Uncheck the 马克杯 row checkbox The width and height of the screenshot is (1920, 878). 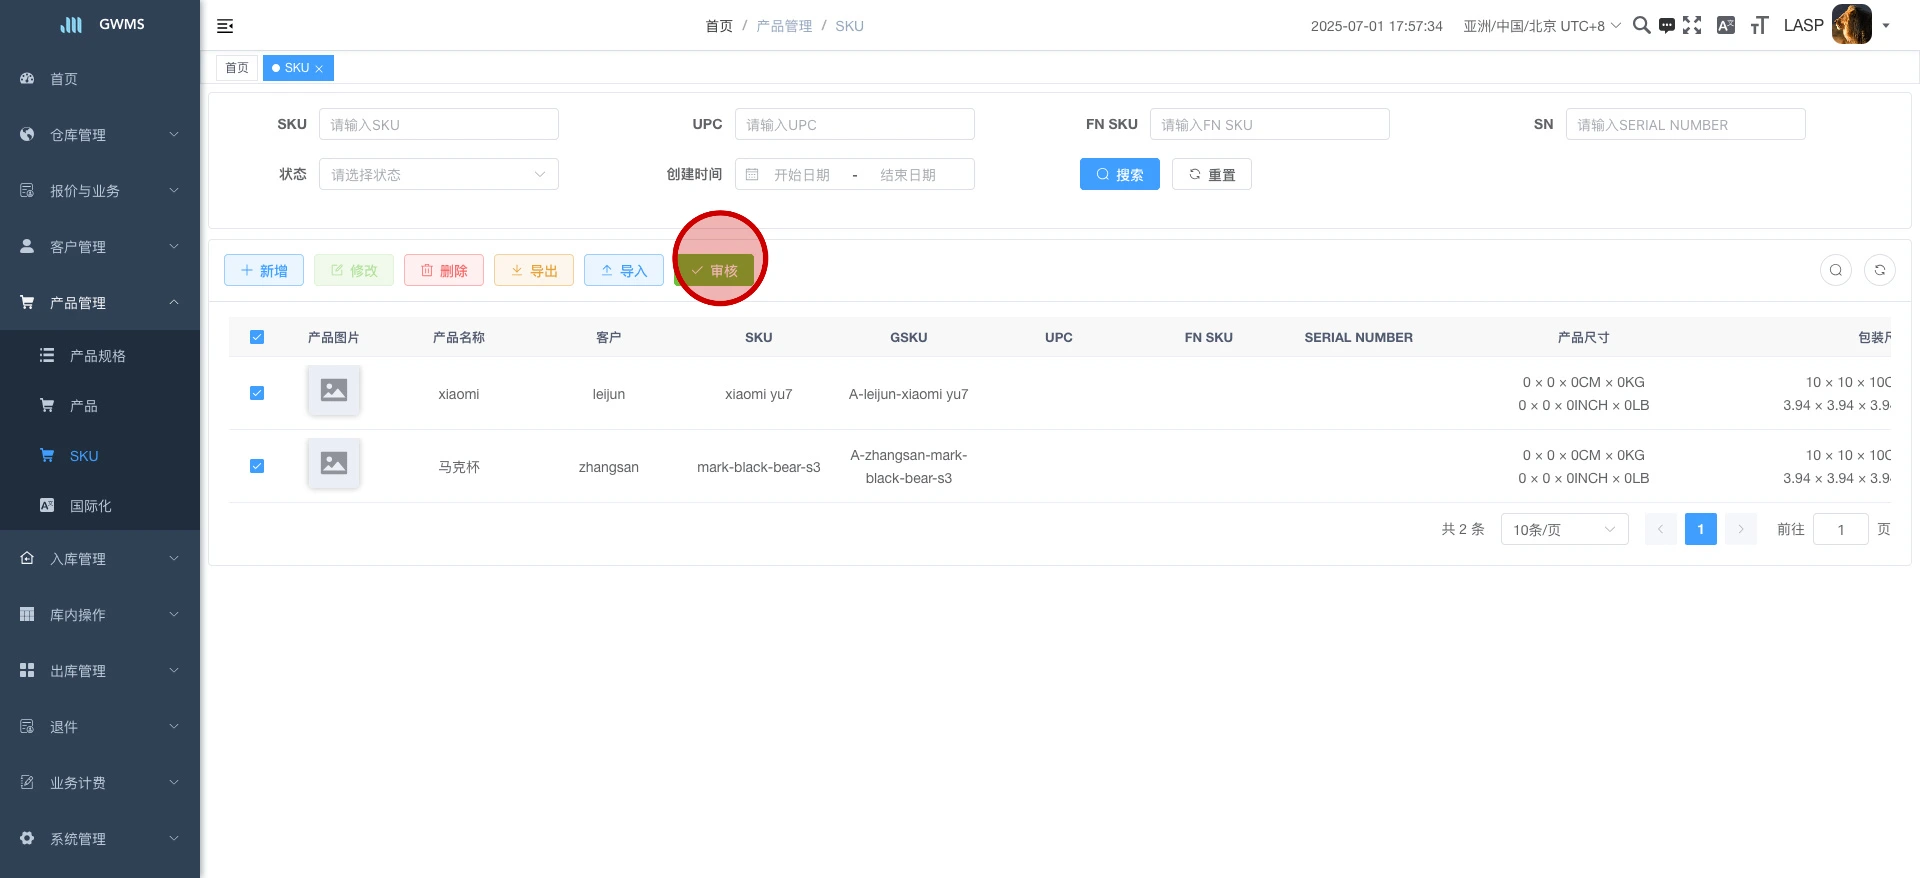click(257, 466)
